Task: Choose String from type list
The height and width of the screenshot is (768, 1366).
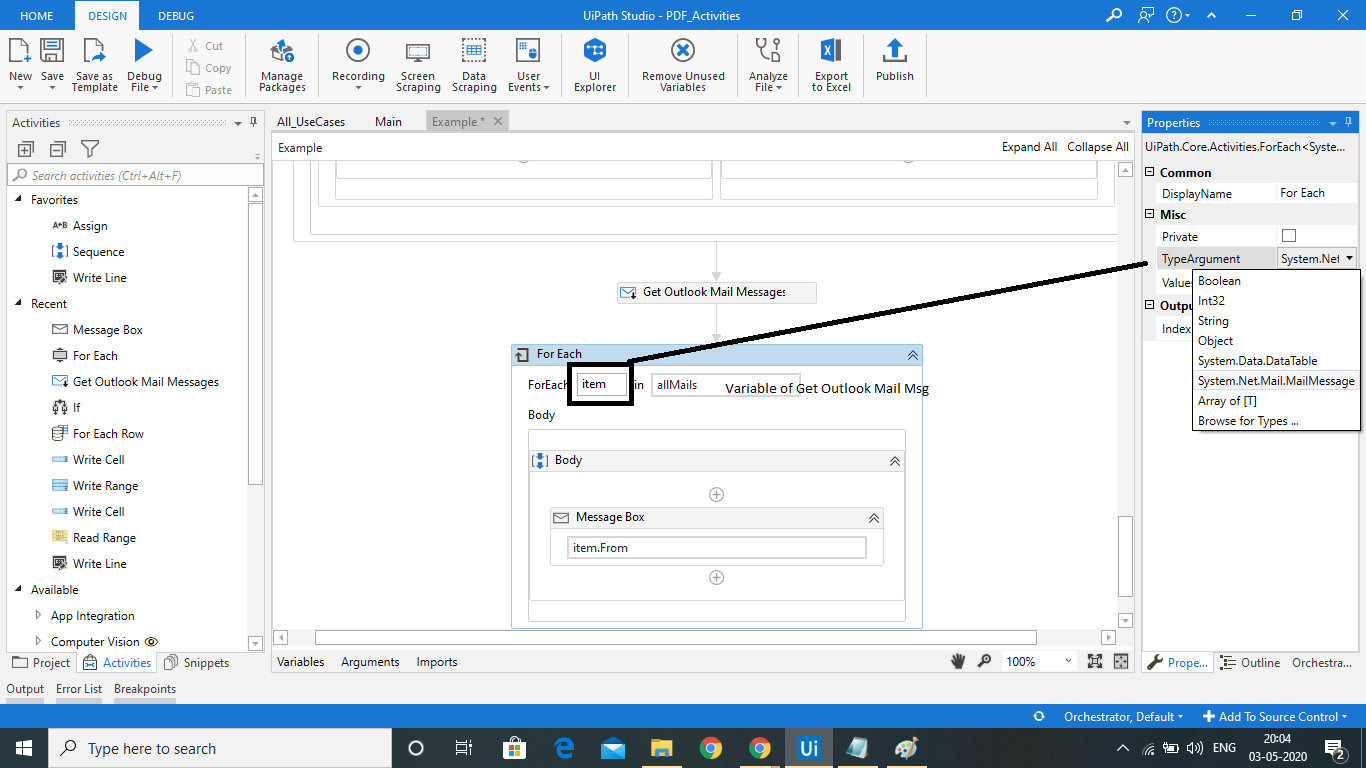Action: pyautogui.click(x=1213, y=321)
